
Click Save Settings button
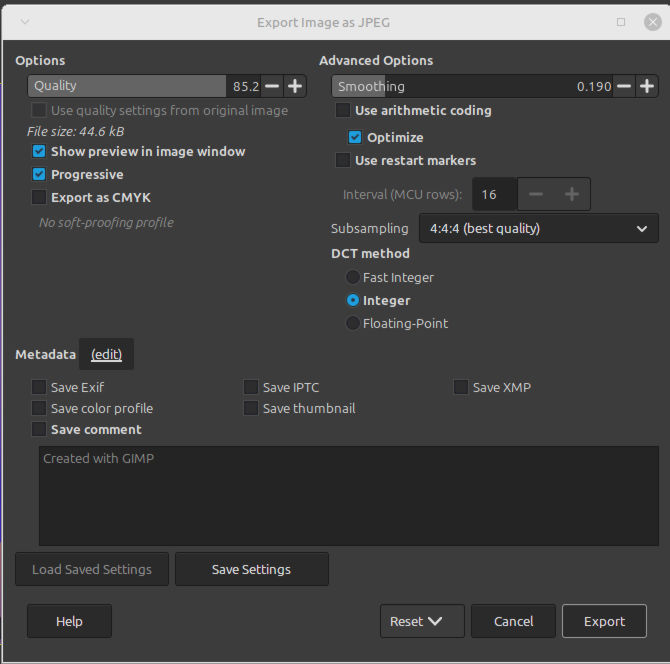(251, 569)
